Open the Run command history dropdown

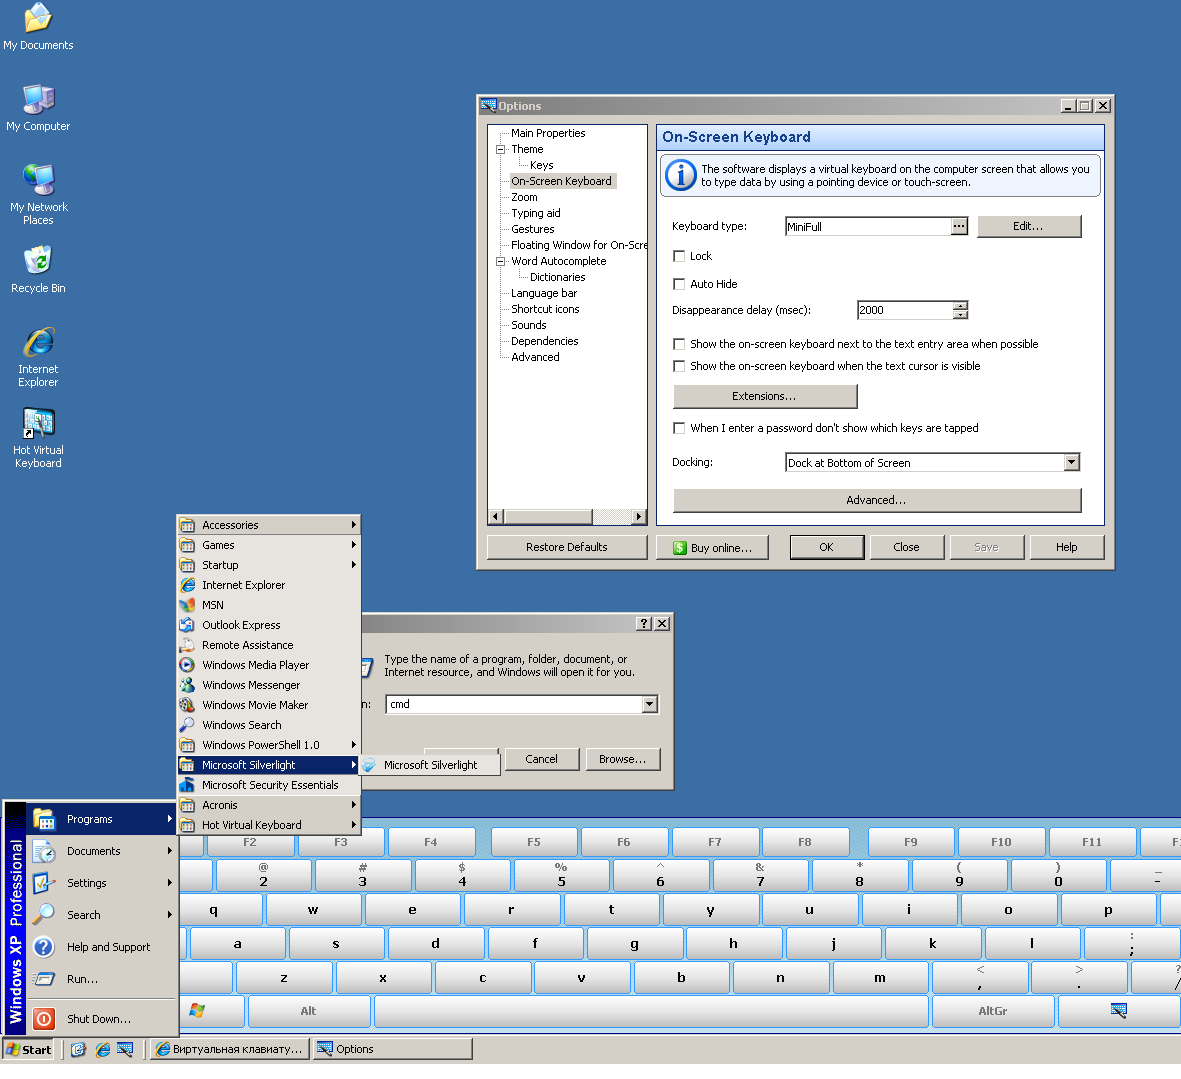point(649,704)
